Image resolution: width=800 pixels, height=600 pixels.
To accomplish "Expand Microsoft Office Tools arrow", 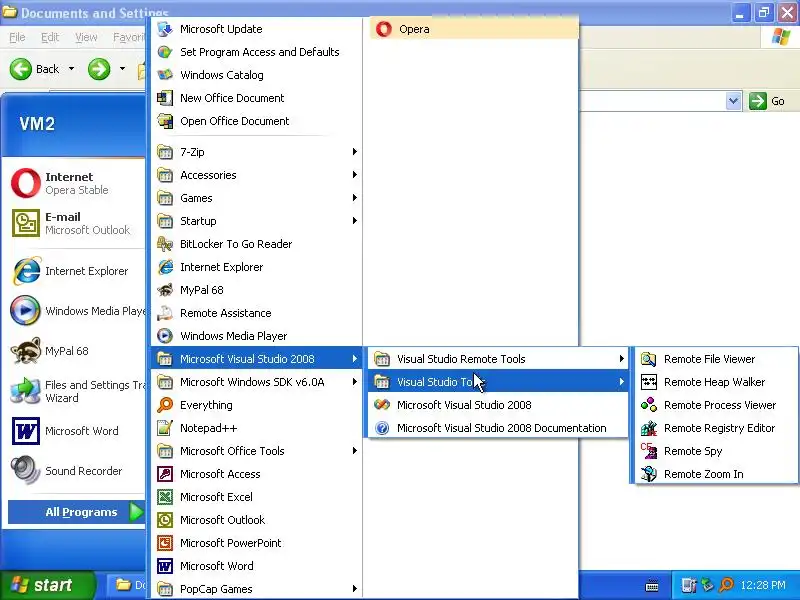I will click(x=354, y=451).
